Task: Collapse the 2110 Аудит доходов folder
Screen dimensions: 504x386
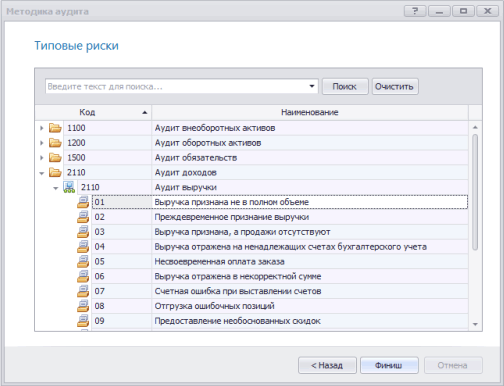Action: click(x=42, y=173)
